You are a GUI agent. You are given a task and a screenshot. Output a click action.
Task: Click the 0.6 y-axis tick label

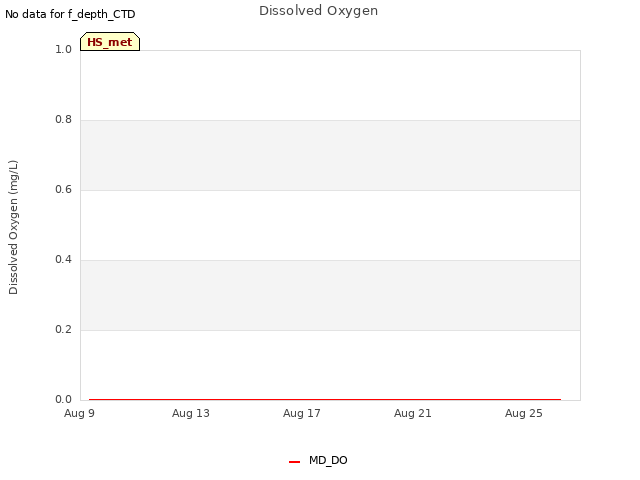tap(63, 189)
